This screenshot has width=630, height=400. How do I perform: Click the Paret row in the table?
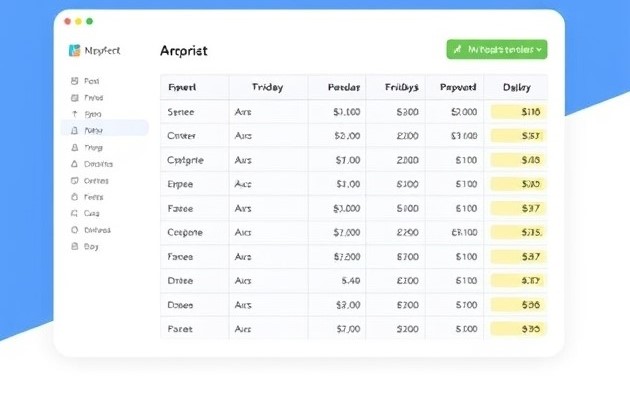(181, 328)
